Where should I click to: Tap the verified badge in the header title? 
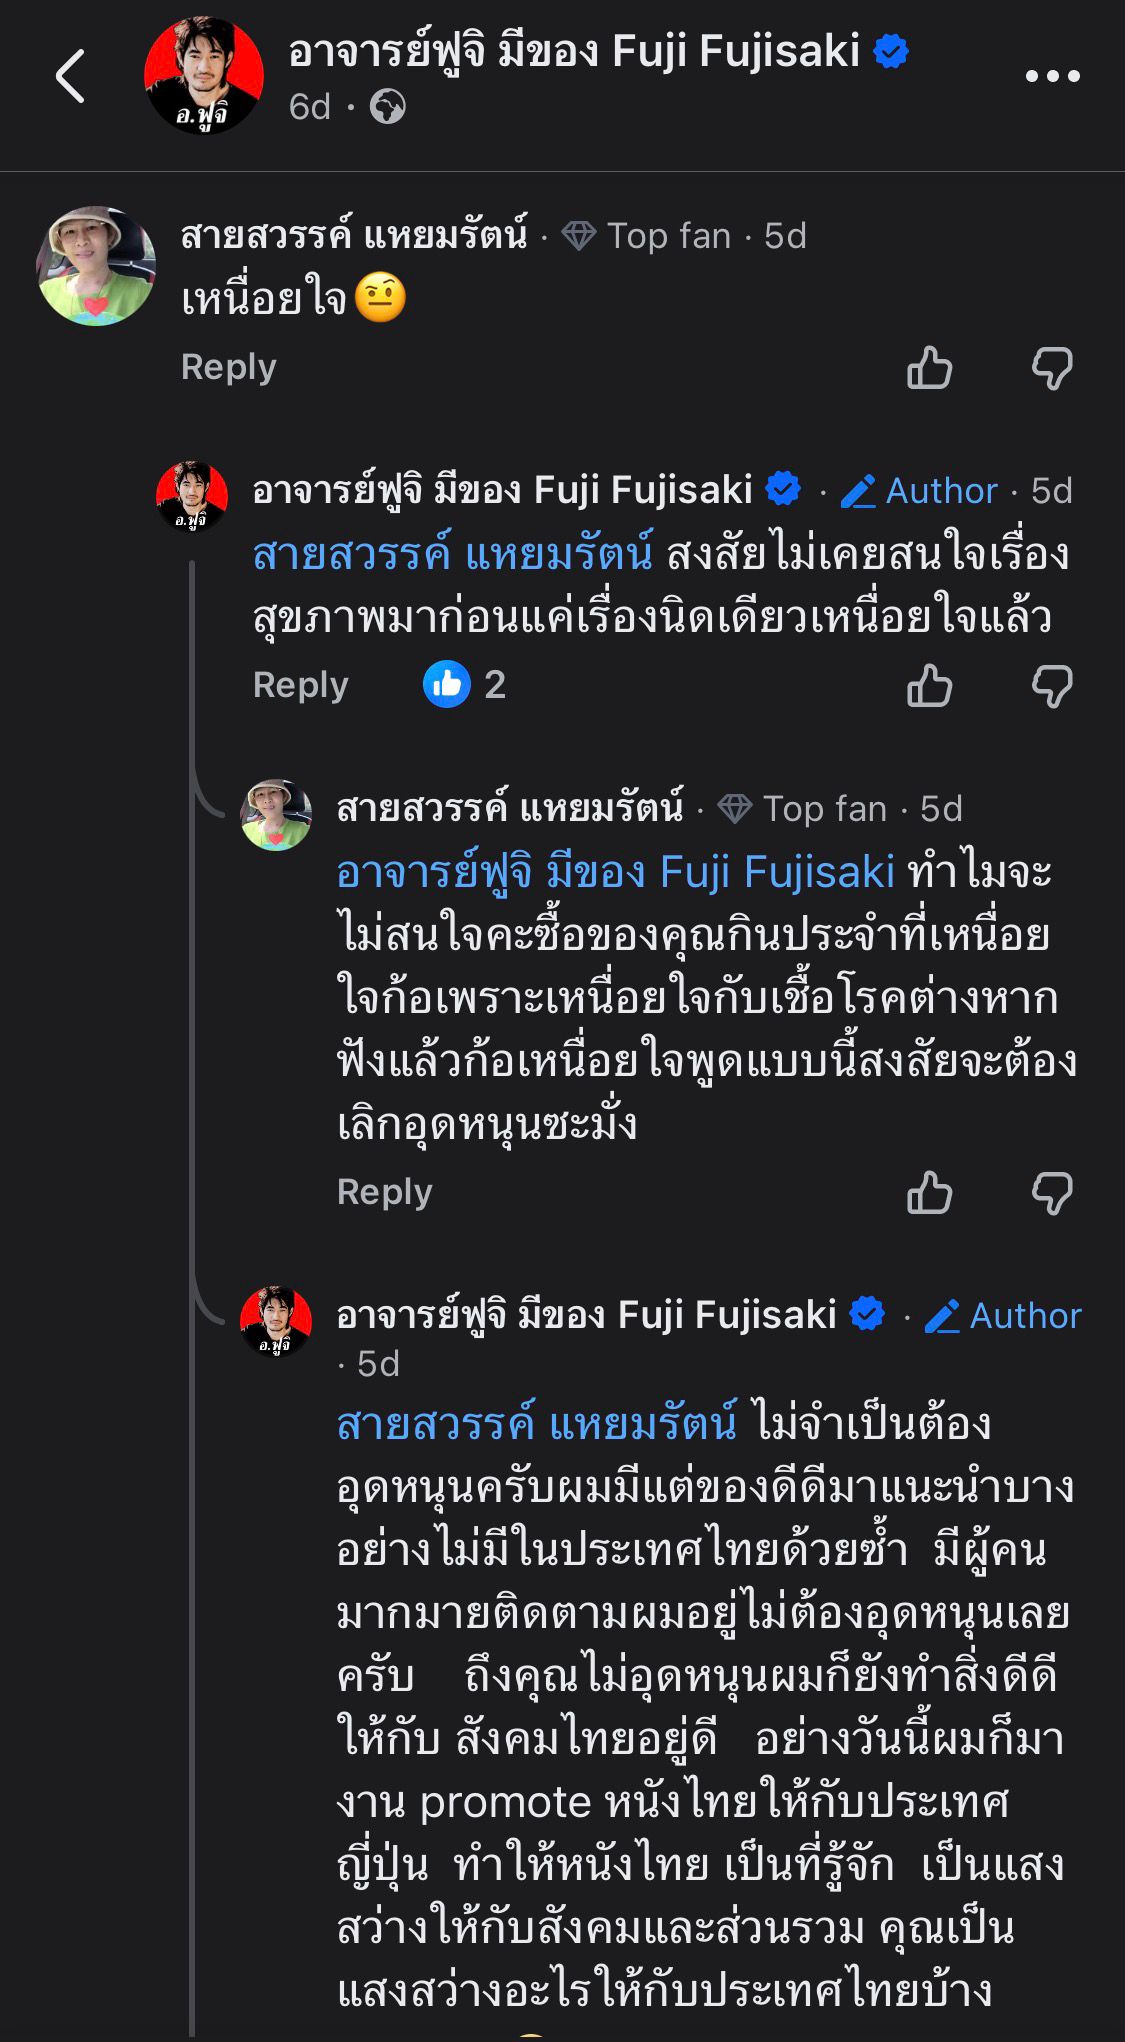pyautogui.click(x=891, y=51)
